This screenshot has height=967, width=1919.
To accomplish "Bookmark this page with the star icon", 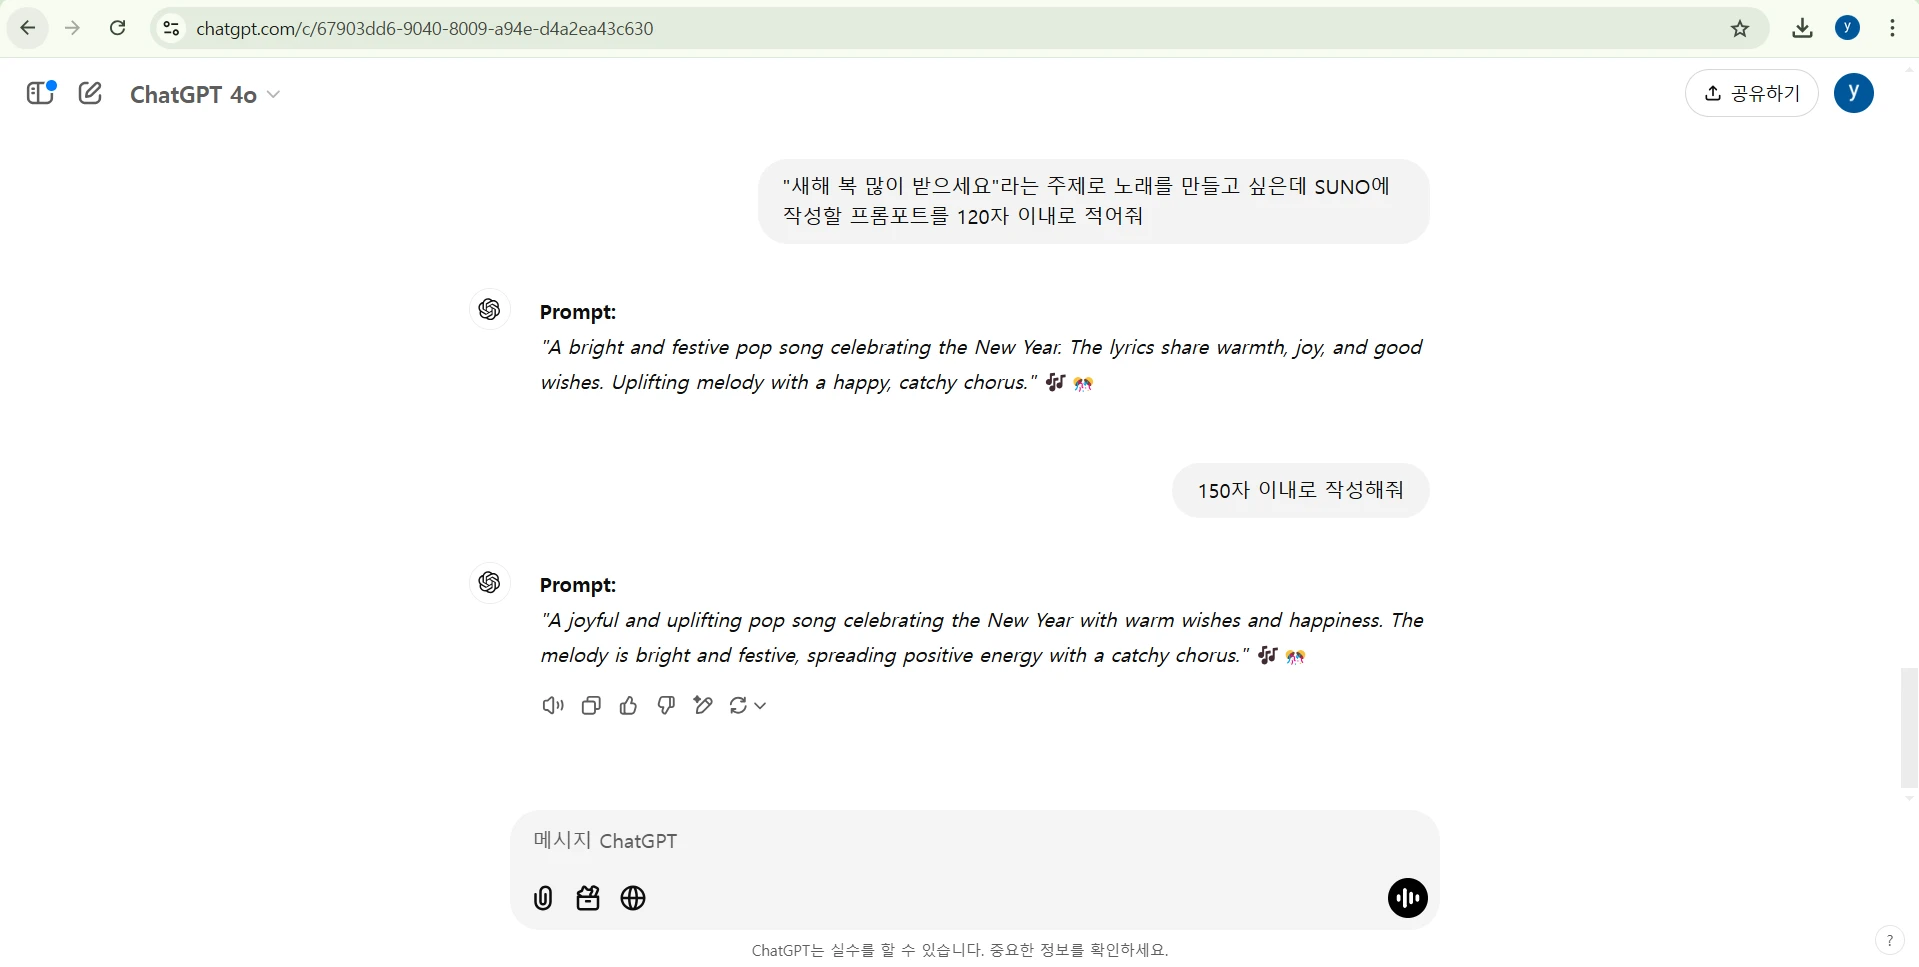I will pos(1740,28).
